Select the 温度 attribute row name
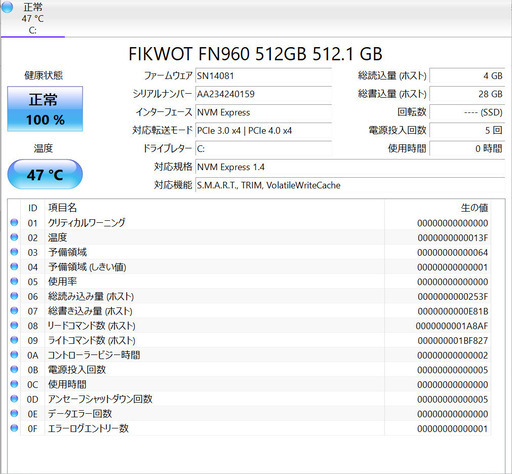The width and height of the screenshot is (512, 474). [57, 237]
